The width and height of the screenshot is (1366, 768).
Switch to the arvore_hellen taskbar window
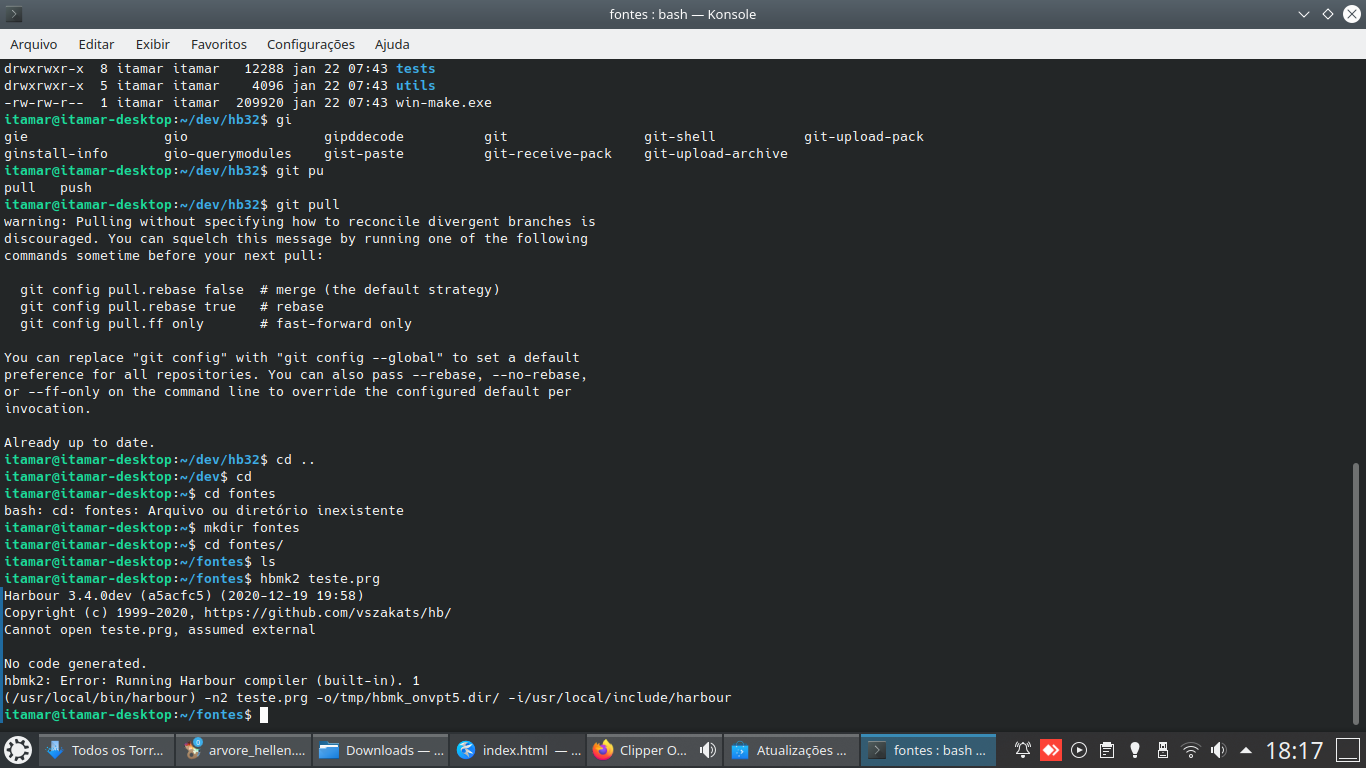click(x=243, y=750)
